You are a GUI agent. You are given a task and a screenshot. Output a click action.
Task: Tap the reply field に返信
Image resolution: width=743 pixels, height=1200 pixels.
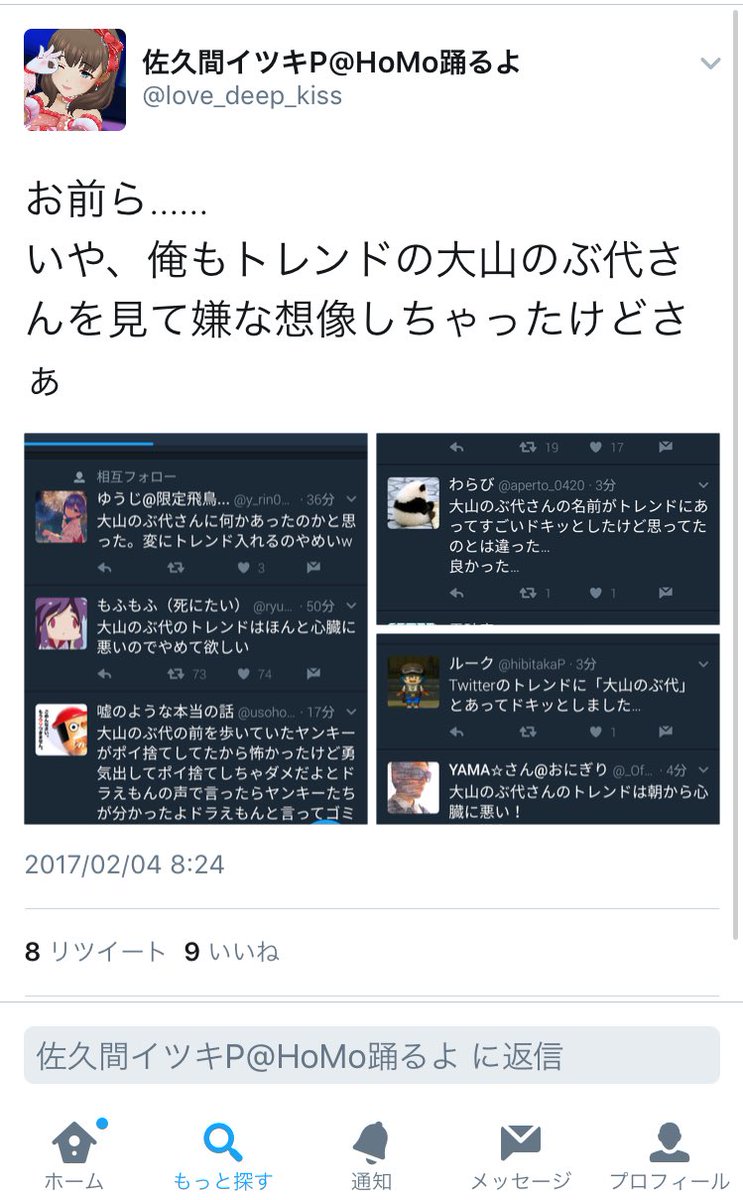372,1055
